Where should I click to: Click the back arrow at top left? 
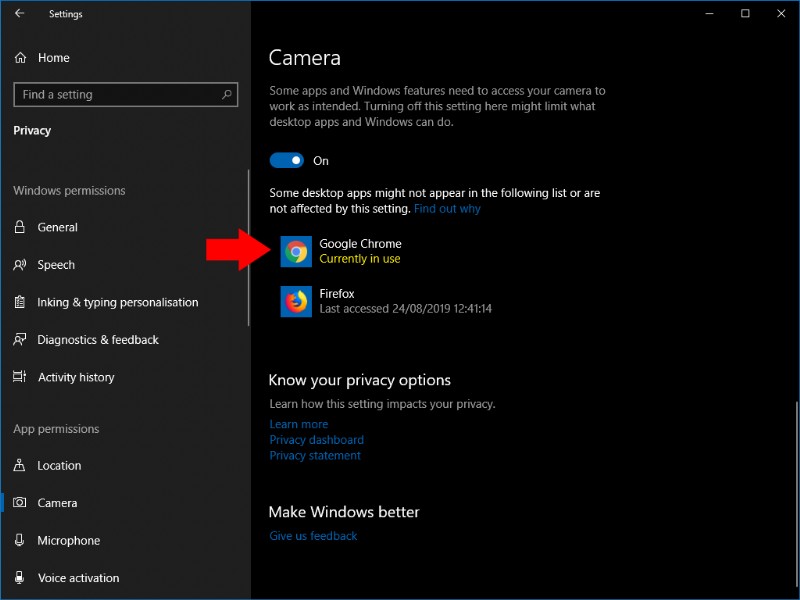[21, 14]
